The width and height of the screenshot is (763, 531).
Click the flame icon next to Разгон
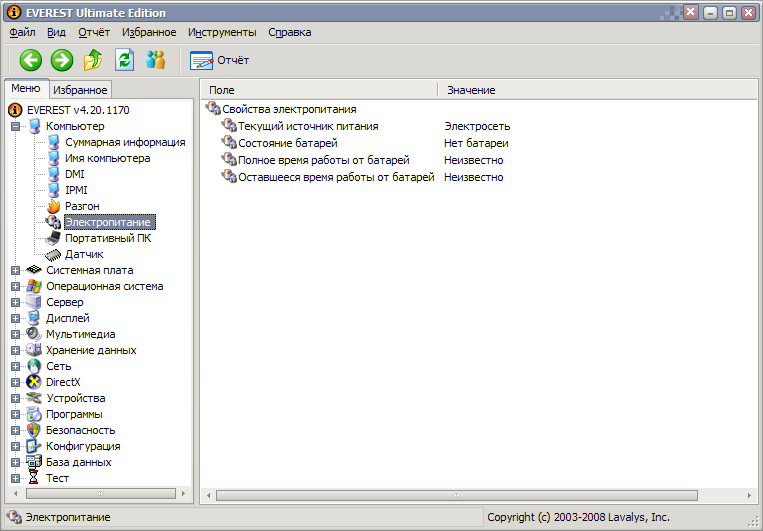coord(54,206)
